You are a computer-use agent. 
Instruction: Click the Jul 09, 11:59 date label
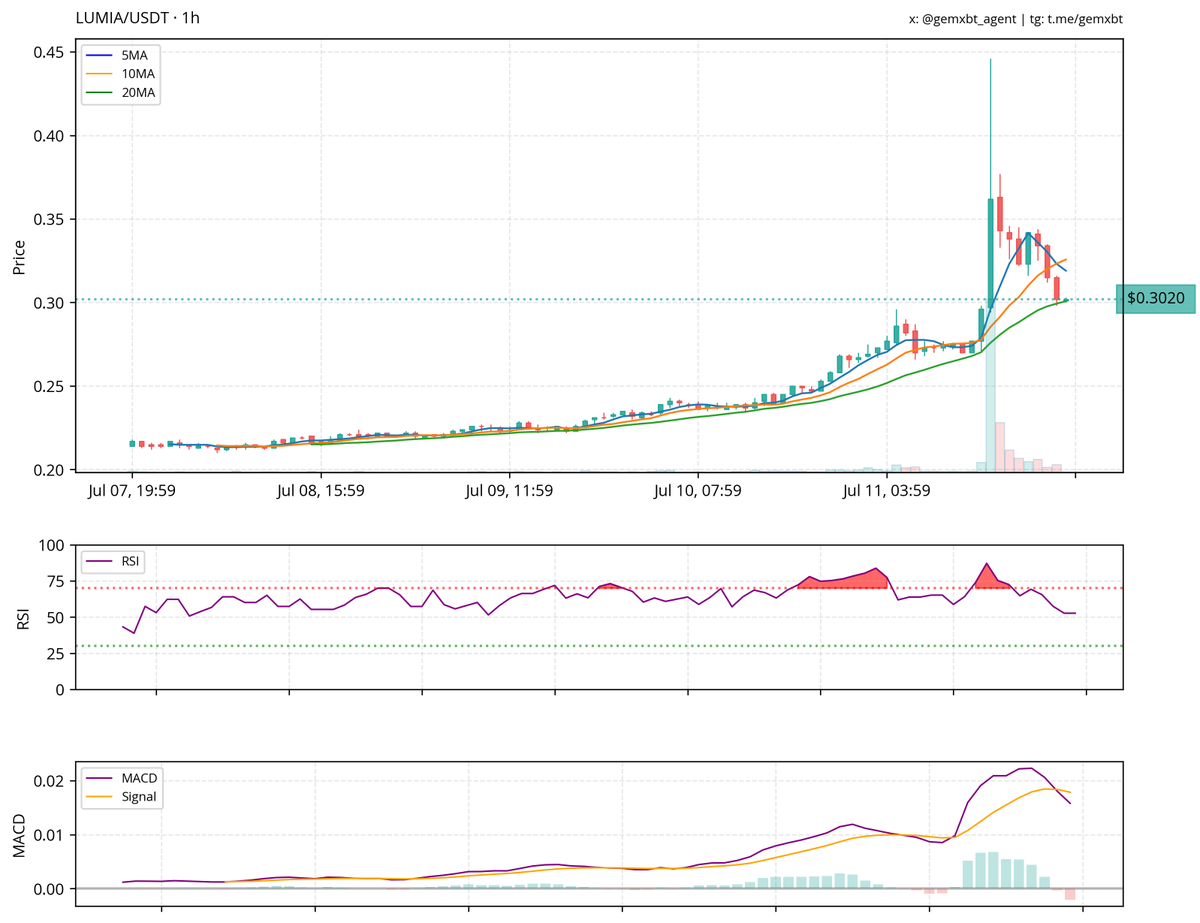tap(510, 491)
